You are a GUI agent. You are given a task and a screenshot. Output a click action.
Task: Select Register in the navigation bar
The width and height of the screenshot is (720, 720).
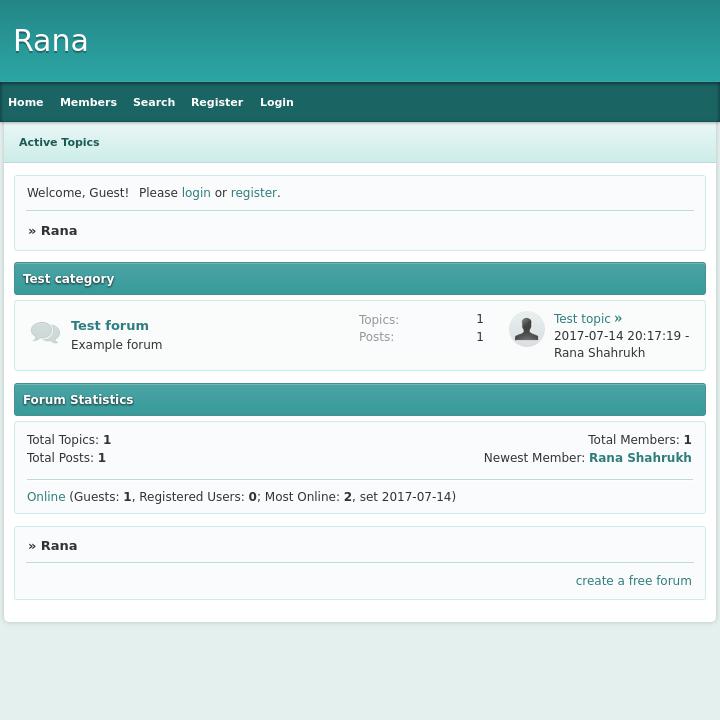(x=217, y=102)
